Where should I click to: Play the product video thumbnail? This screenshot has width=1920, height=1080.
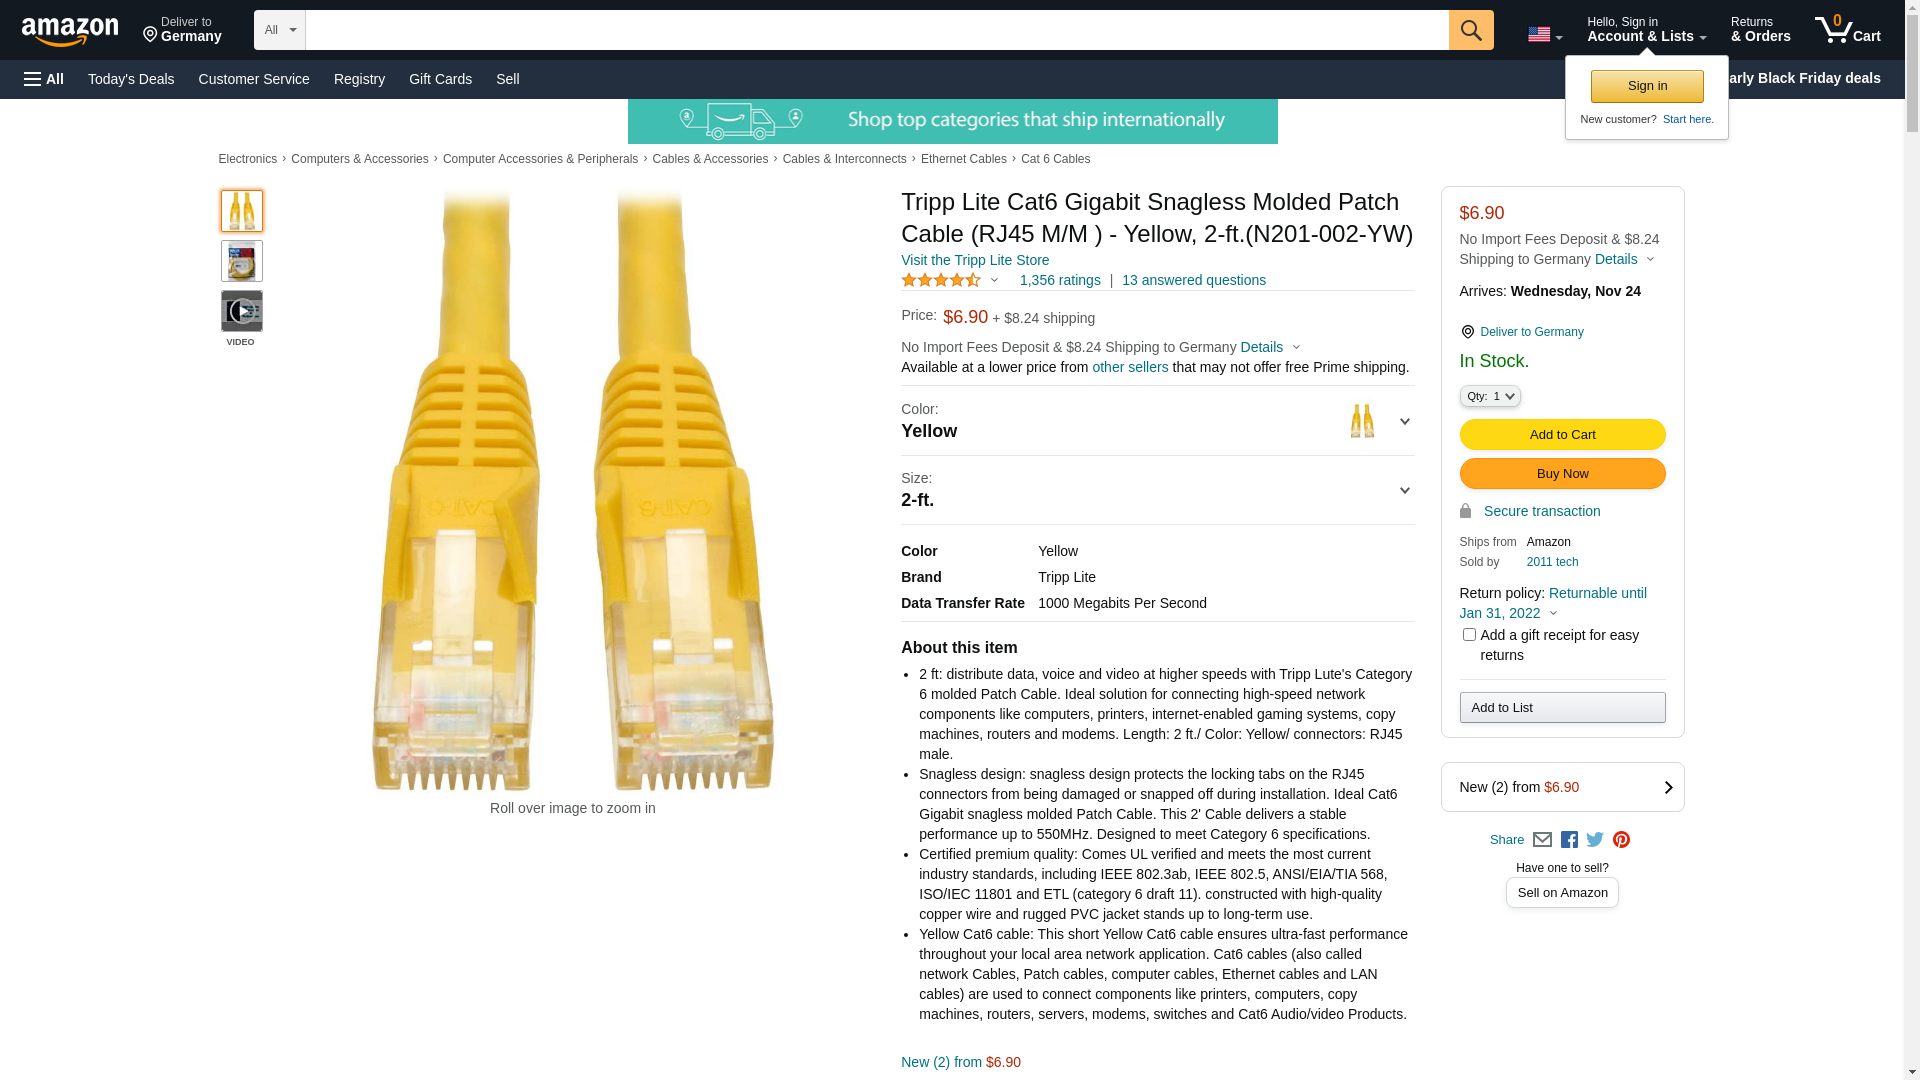[242, 311]
